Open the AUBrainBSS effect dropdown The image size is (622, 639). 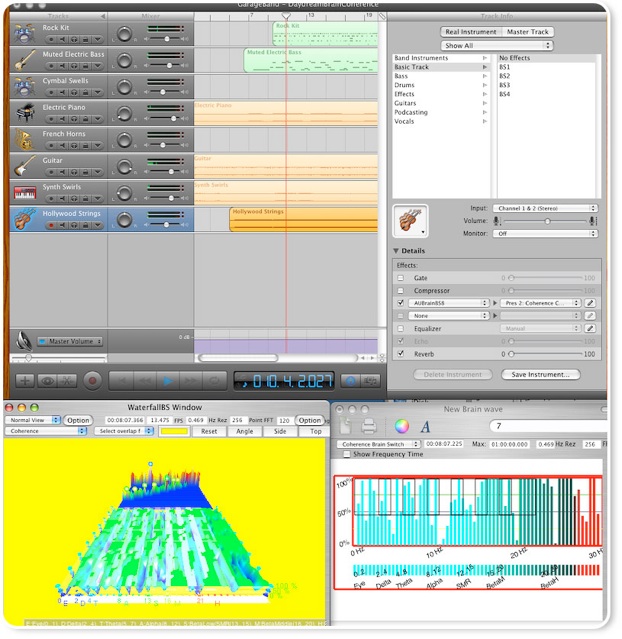tap(449, 303)
